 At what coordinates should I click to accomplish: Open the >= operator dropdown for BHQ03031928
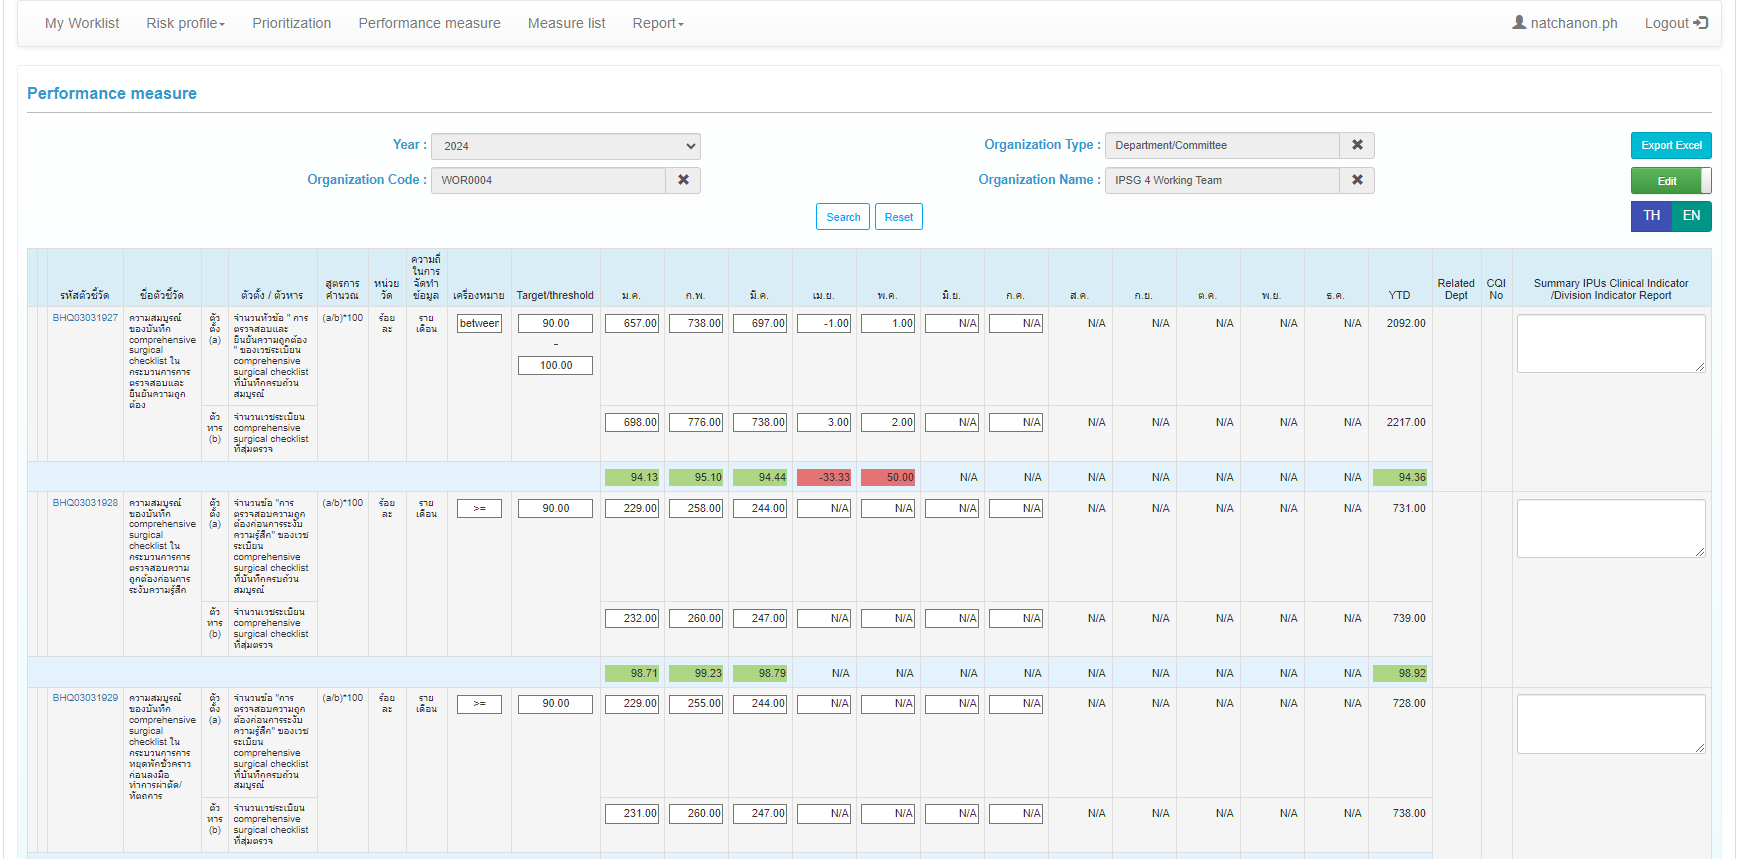(479, 508)
